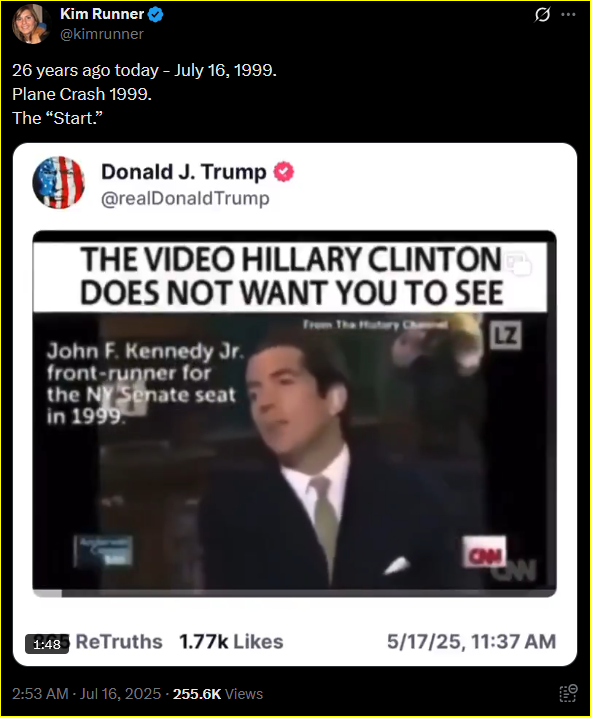The image size is (591, 717).
Task: Click the red verified badge beside Donald J. Trump
Action: (x=284, y=172)
